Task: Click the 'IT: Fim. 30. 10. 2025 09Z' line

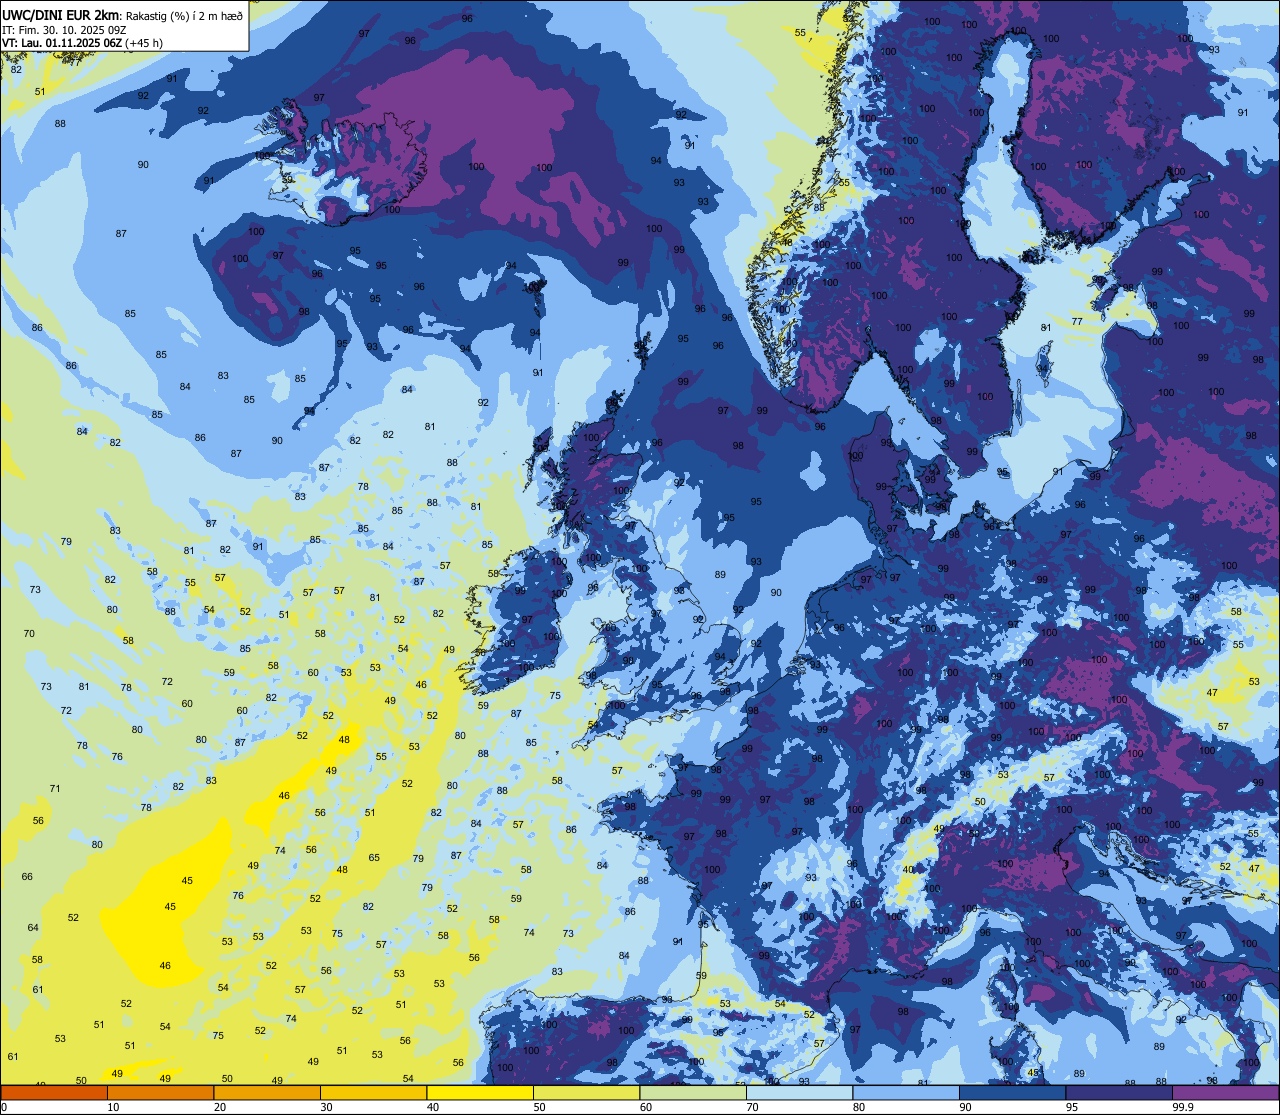Action: (x=64, y=28)
